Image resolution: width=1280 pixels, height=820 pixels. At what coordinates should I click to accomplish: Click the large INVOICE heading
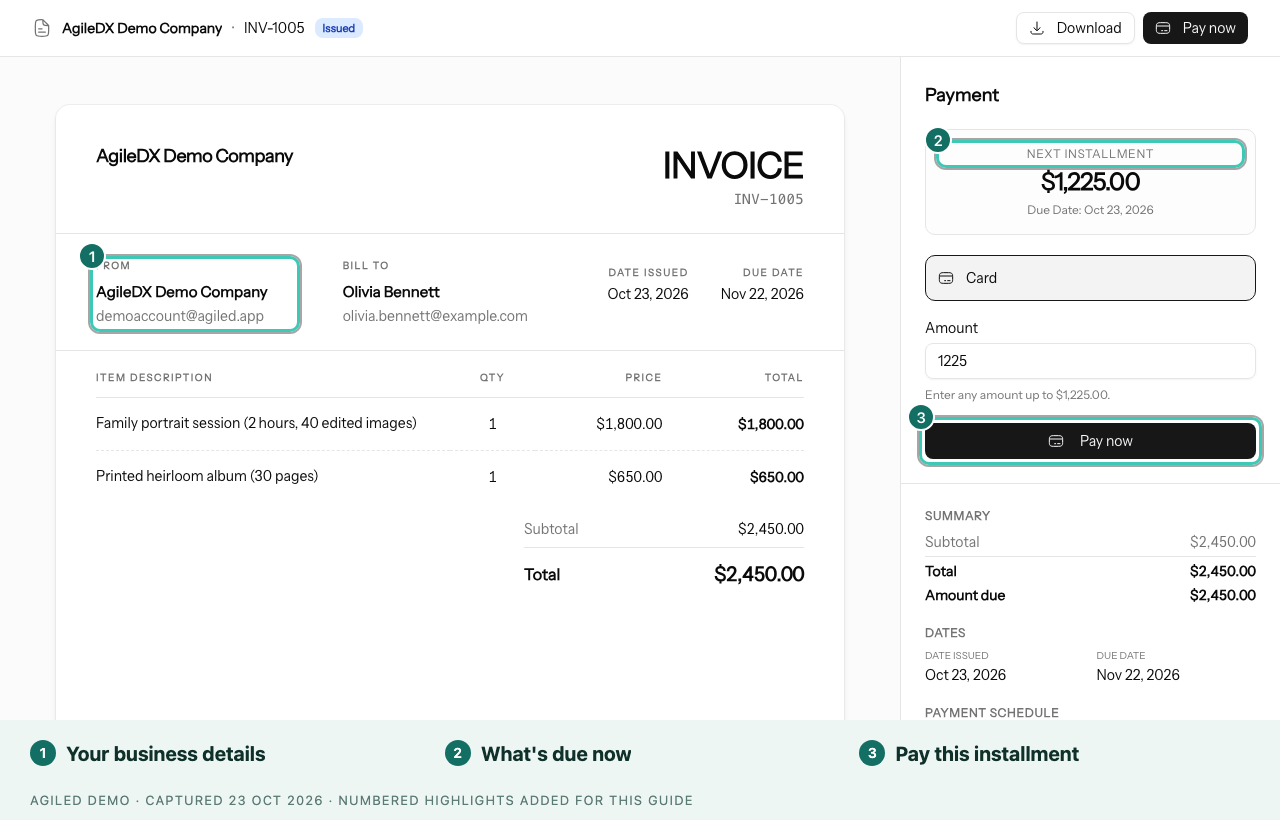733,166
